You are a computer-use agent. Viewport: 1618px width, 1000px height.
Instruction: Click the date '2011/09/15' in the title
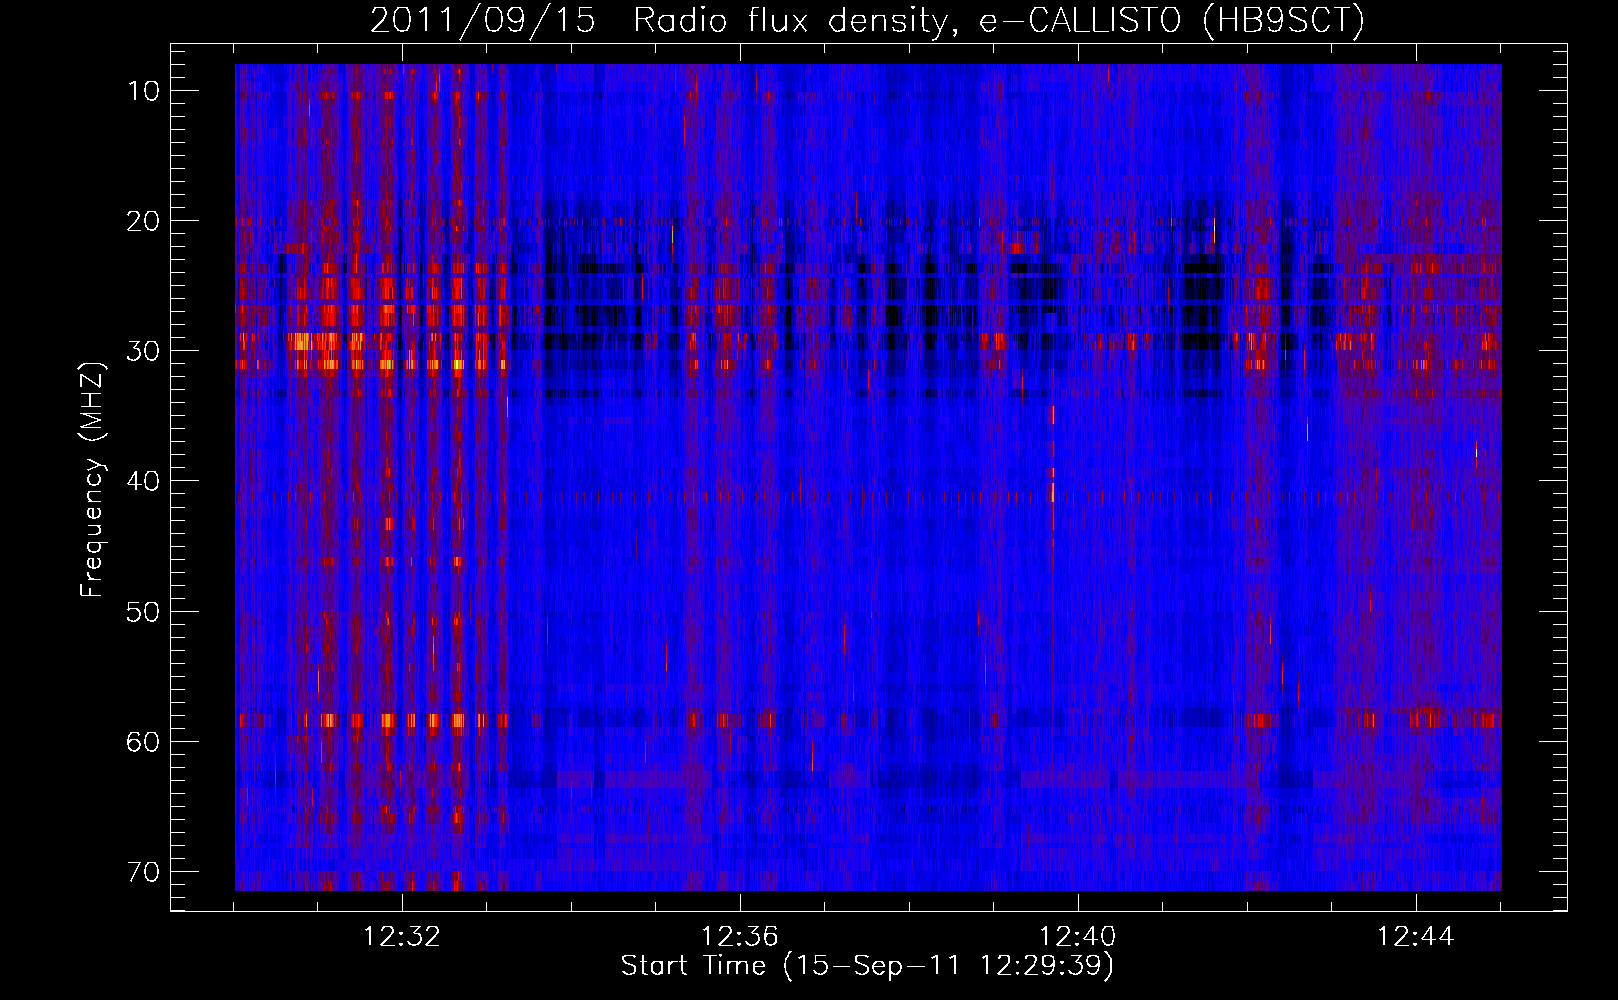[x=483, y=21]
